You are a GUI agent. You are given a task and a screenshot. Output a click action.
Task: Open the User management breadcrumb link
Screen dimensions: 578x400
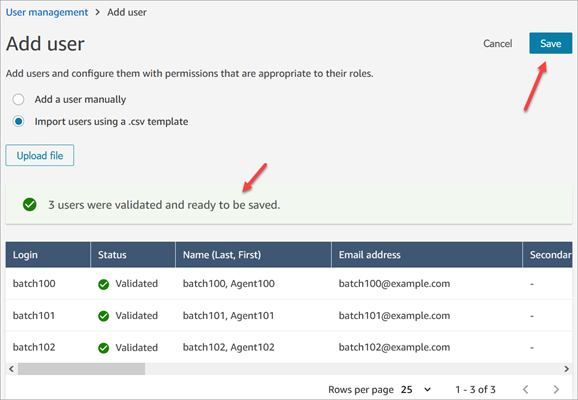click(x=47, y=12)
